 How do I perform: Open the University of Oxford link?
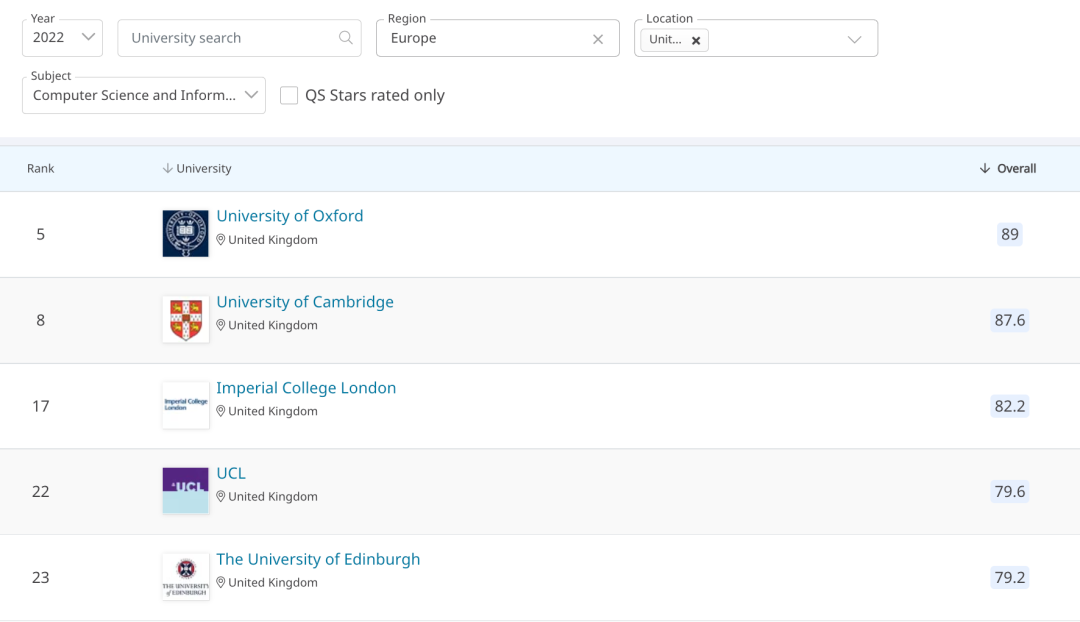tap(290, 216)
